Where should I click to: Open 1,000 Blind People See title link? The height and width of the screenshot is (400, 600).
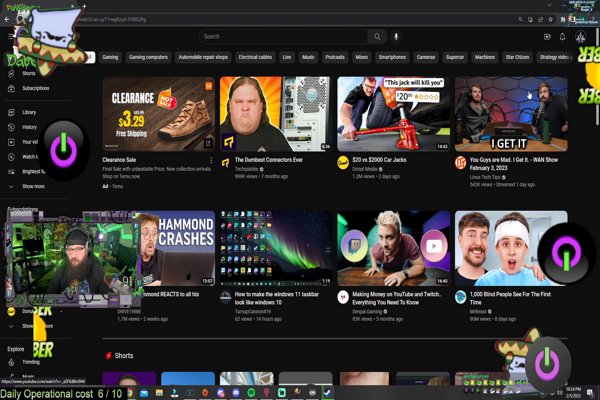click(510, 298)
